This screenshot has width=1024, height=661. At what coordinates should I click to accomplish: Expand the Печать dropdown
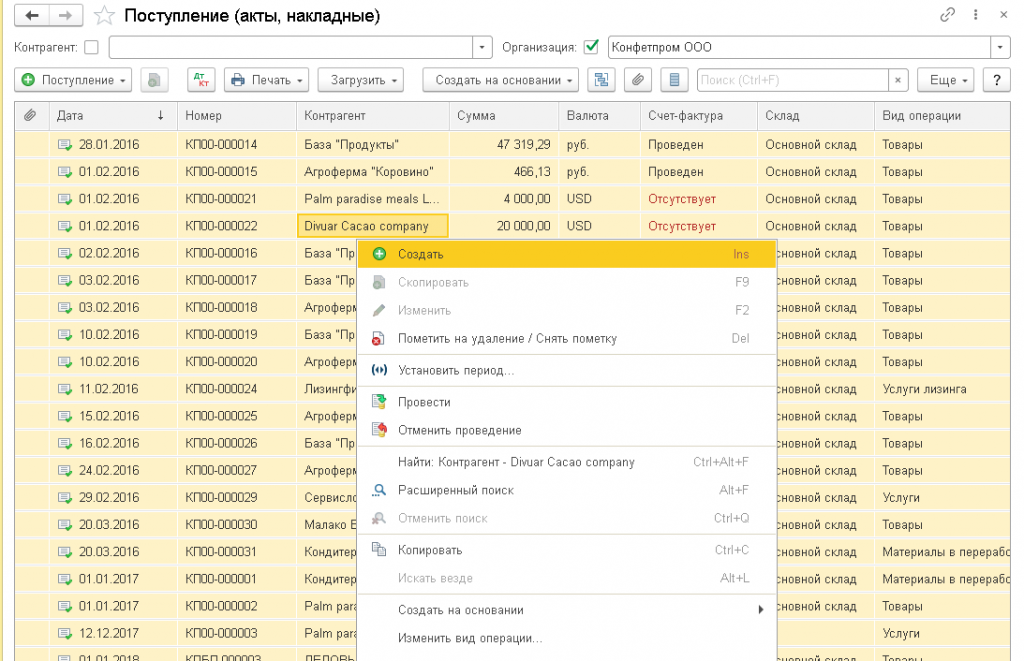[x=266, y=80]
